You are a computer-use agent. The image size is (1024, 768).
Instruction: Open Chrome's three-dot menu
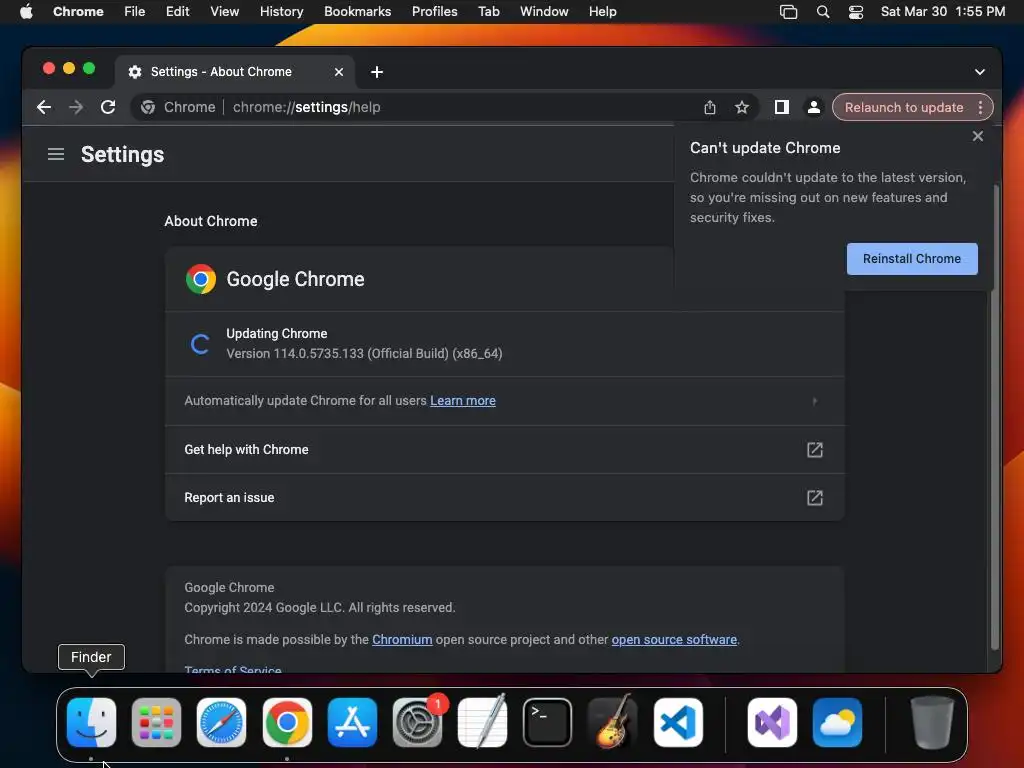(980, 107)
